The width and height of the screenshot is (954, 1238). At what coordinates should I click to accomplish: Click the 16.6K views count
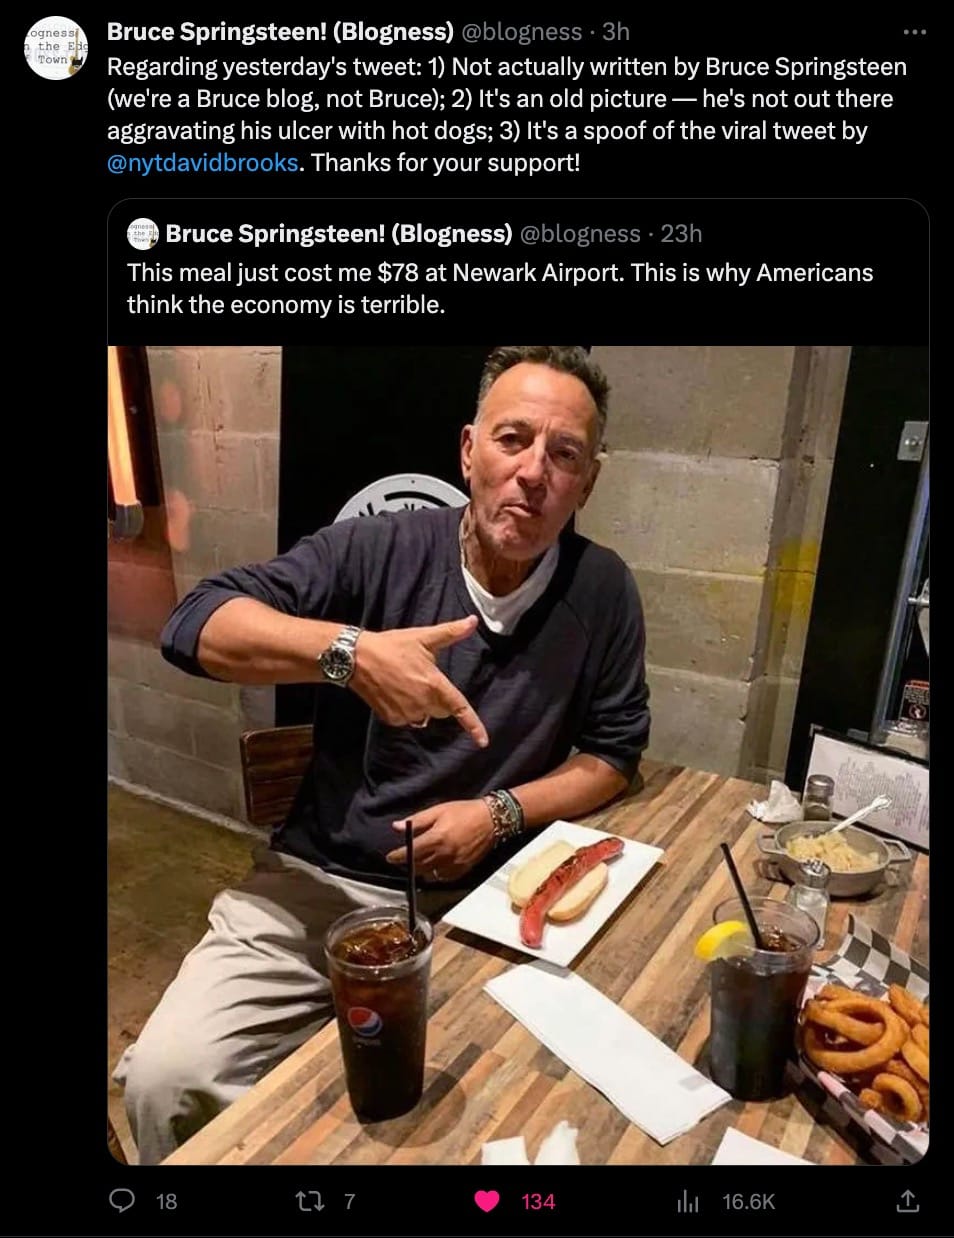(748, 1201)
